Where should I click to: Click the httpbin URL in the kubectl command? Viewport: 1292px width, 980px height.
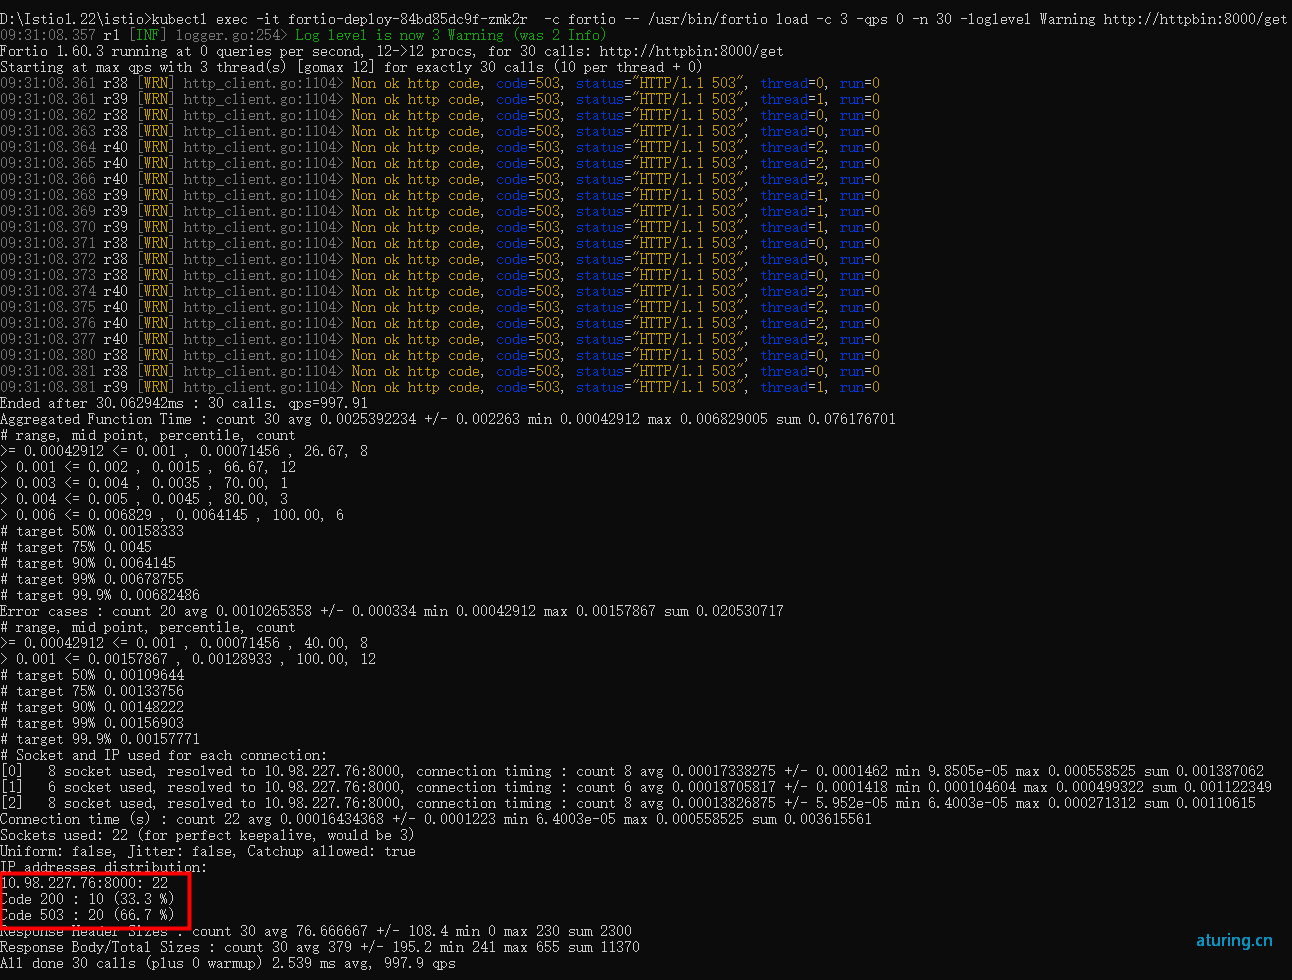tap(1195, 19)
